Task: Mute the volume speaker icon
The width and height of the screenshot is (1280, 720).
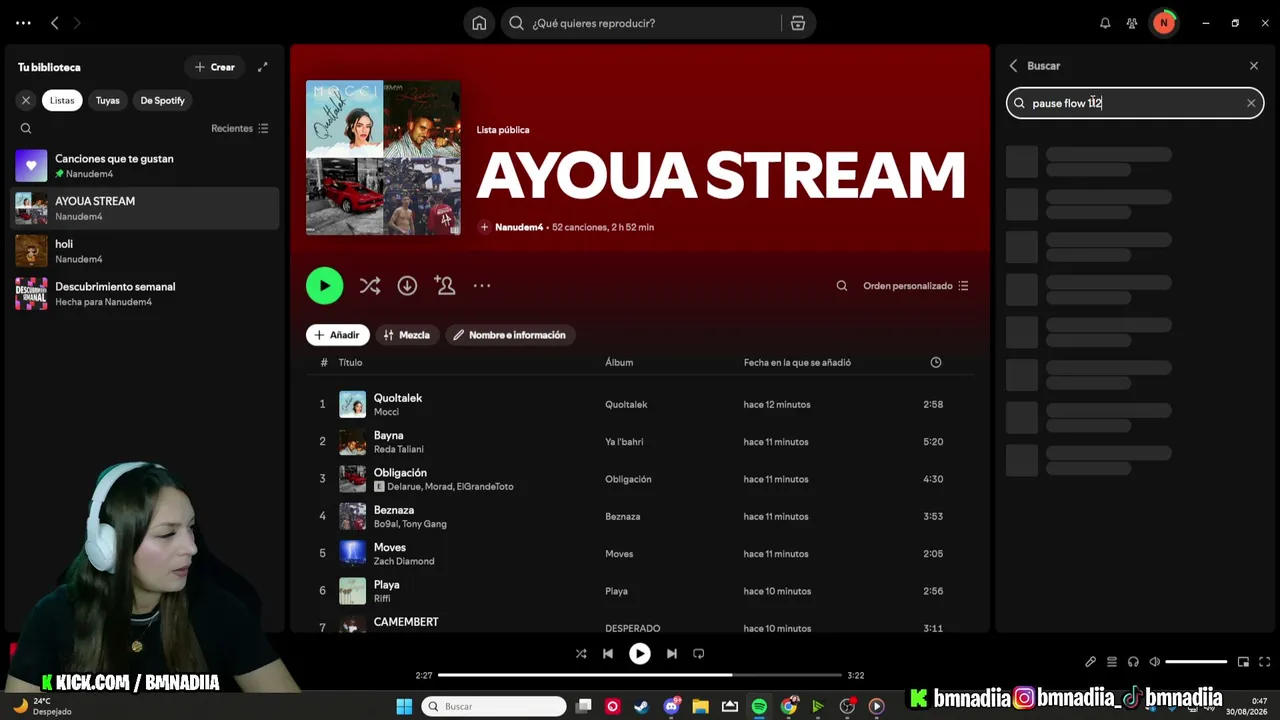Action: click(x=1154, y=662)
